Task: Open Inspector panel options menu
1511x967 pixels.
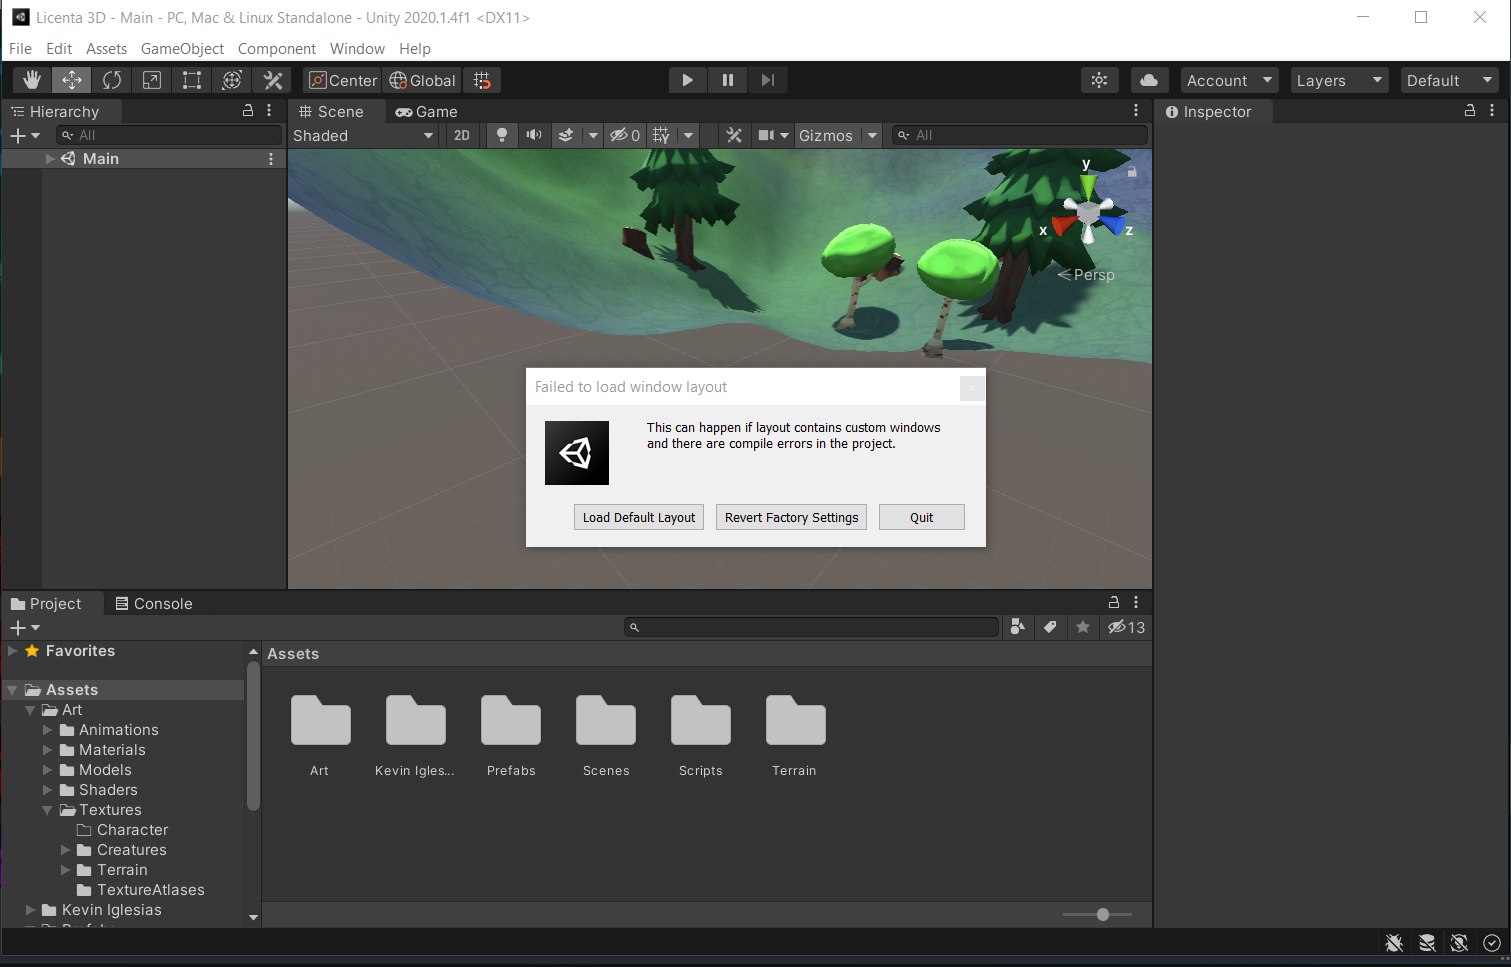Action: click(1492, 111)
